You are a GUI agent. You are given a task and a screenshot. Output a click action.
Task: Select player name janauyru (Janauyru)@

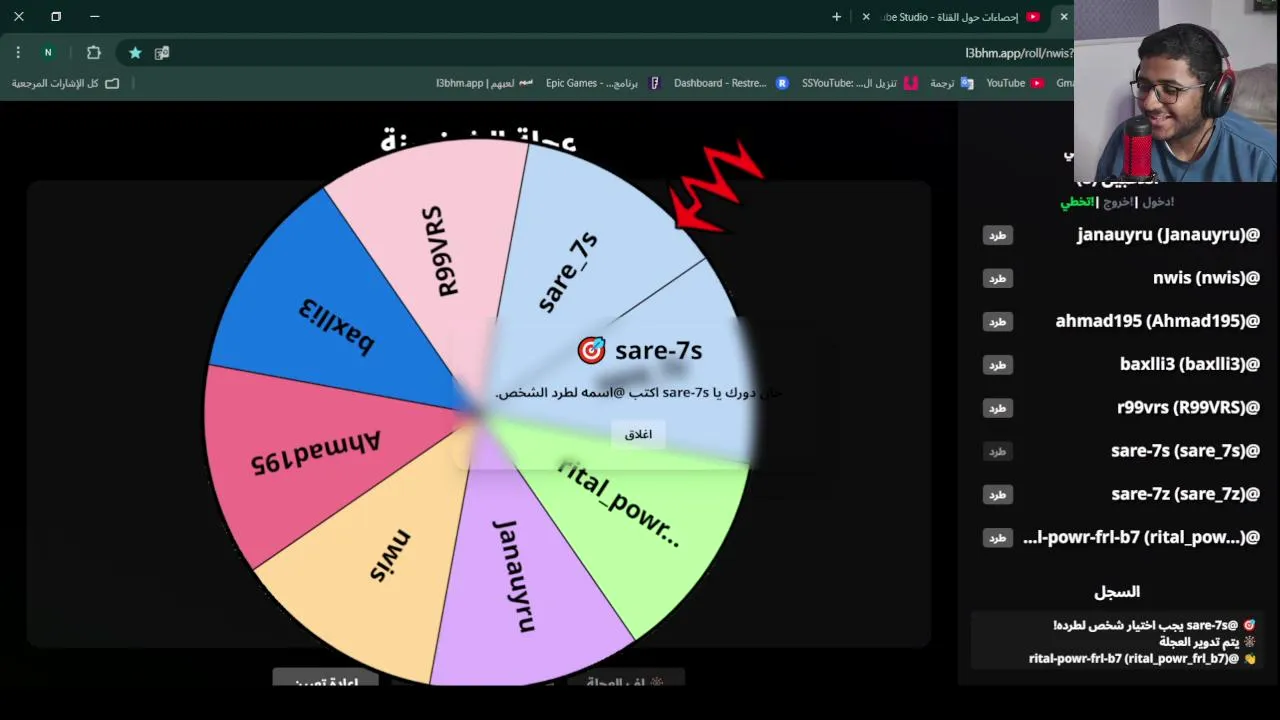pyautogui.click(x=1168, y=235)
